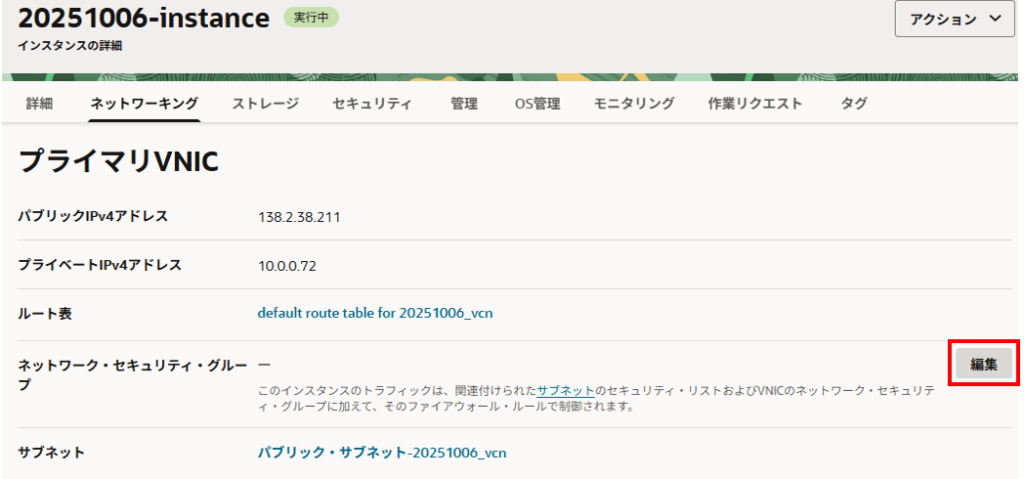Select the ネットワーキング tab
The image size is (1024, 479).
click(144, 103)
